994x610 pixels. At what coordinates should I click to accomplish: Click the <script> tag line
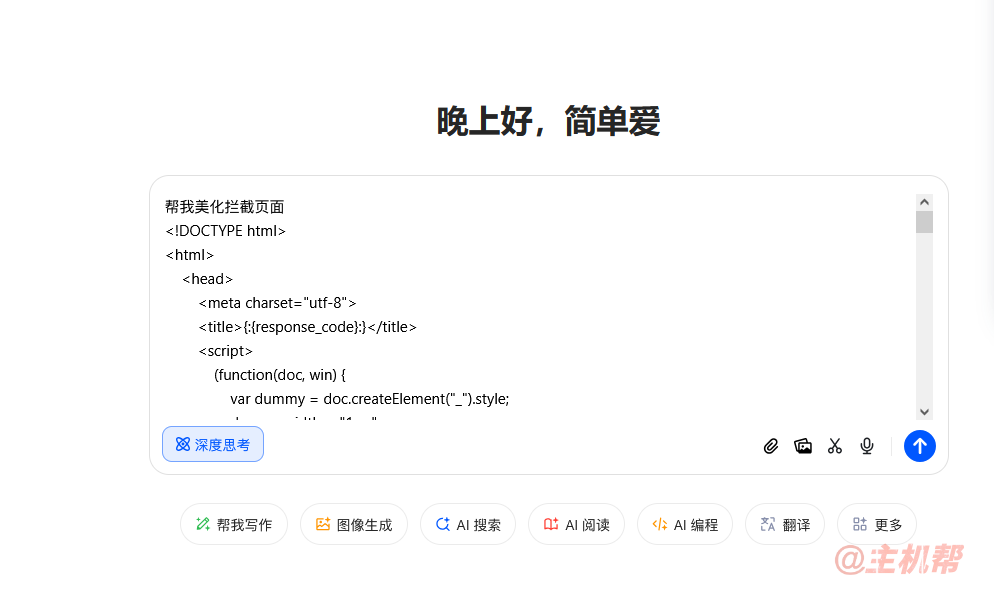226,351
